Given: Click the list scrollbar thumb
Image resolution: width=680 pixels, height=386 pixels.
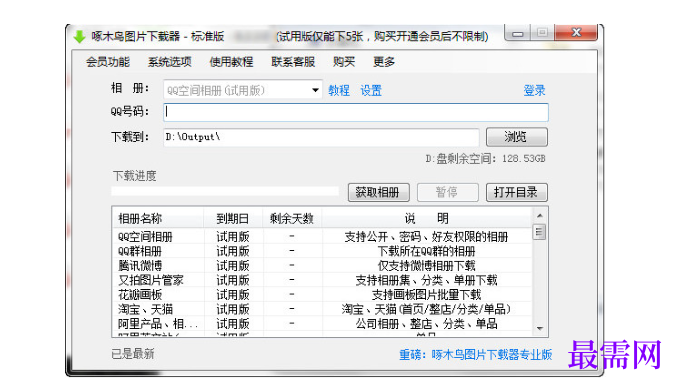Looking at the screenshot, I should point(539,232).
